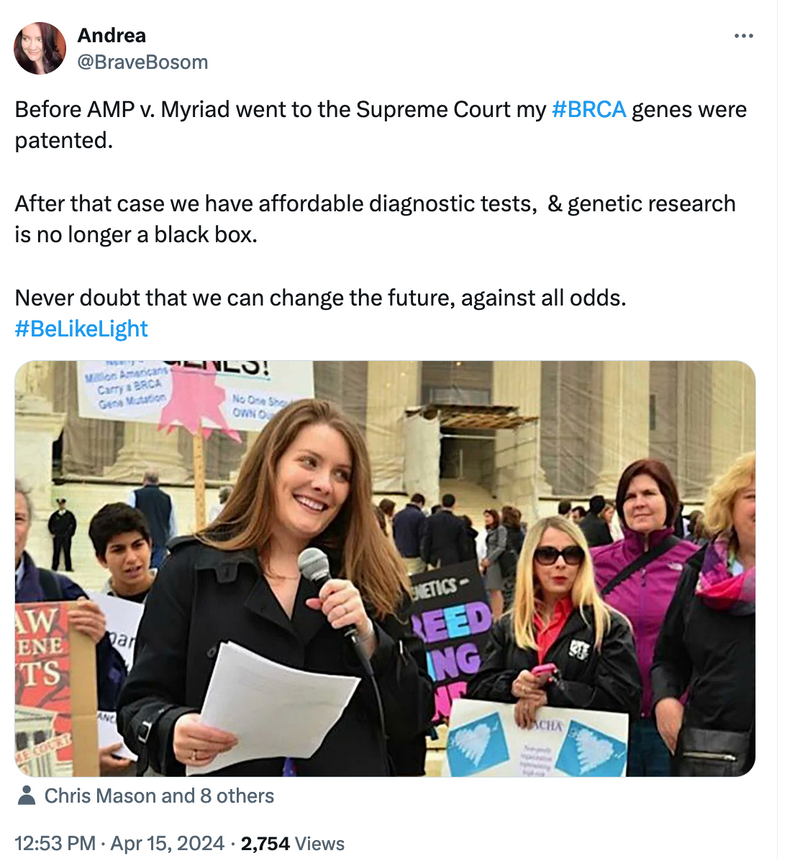Open the three-dot more options menu
This screenshot has height=860, width=800.
743,36
